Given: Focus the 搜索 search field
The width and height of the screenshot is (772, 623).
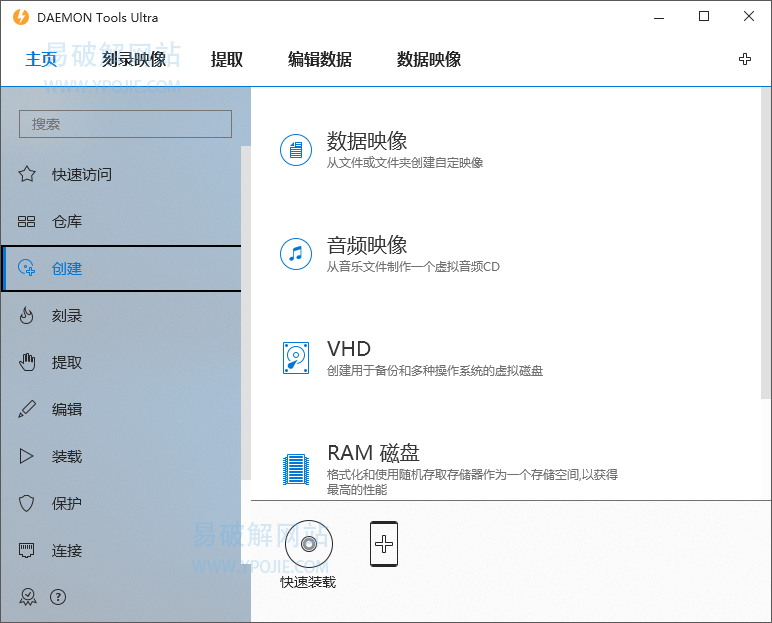Looking at the screenshot, I should click(x=125, y=124).
